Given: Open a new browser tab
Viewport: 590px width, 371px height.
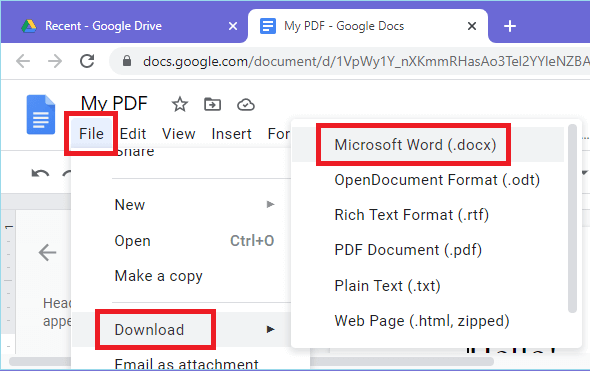Looking at the screenshot, I should tap(509, 26).
